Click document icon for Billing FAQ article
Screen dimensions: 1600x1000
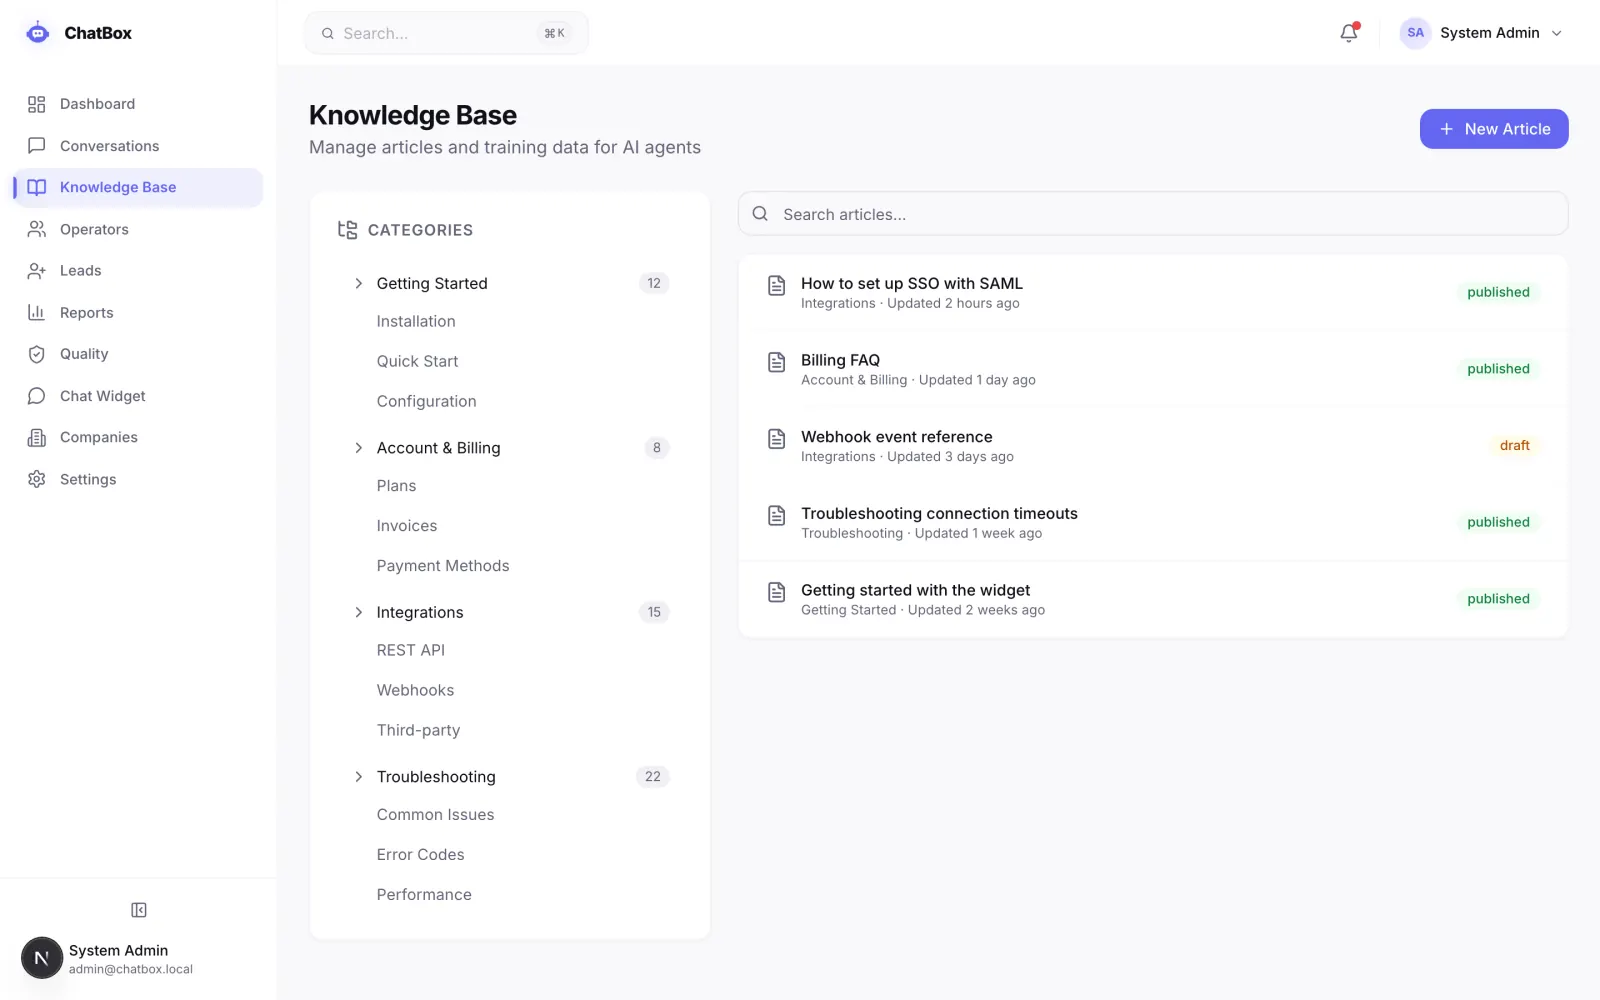pos(776,362)
